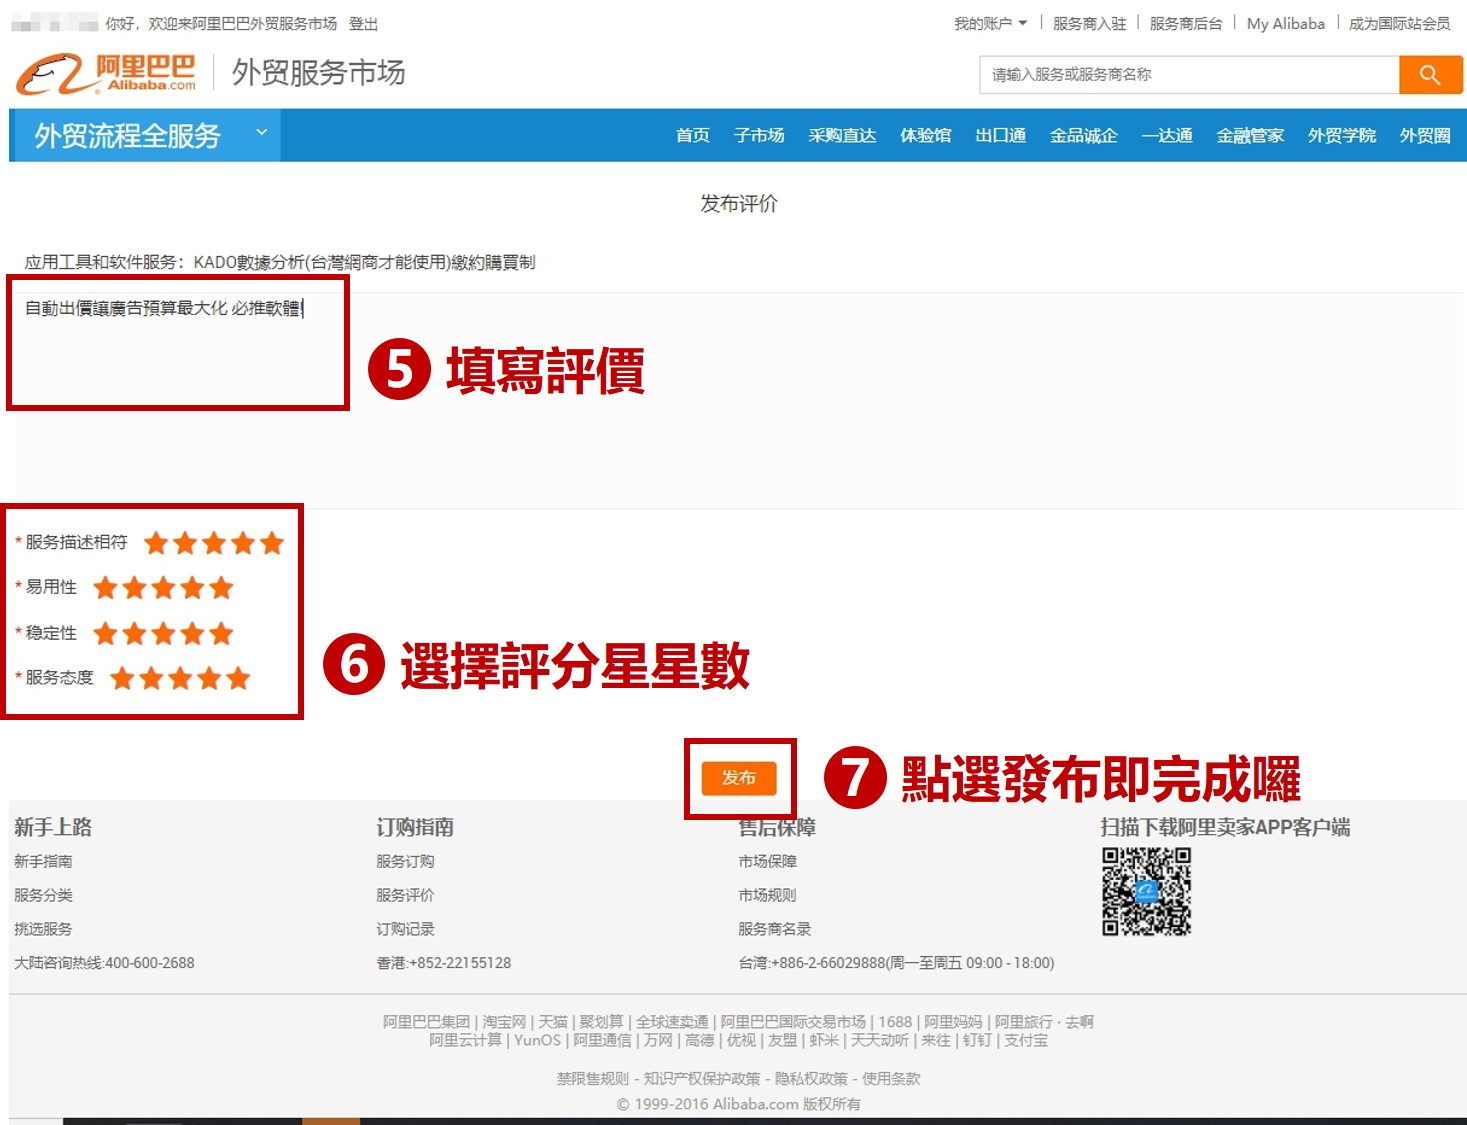Switch to the 子市场 nav item
The image size is (1467, 1125).
pos(760,136)
